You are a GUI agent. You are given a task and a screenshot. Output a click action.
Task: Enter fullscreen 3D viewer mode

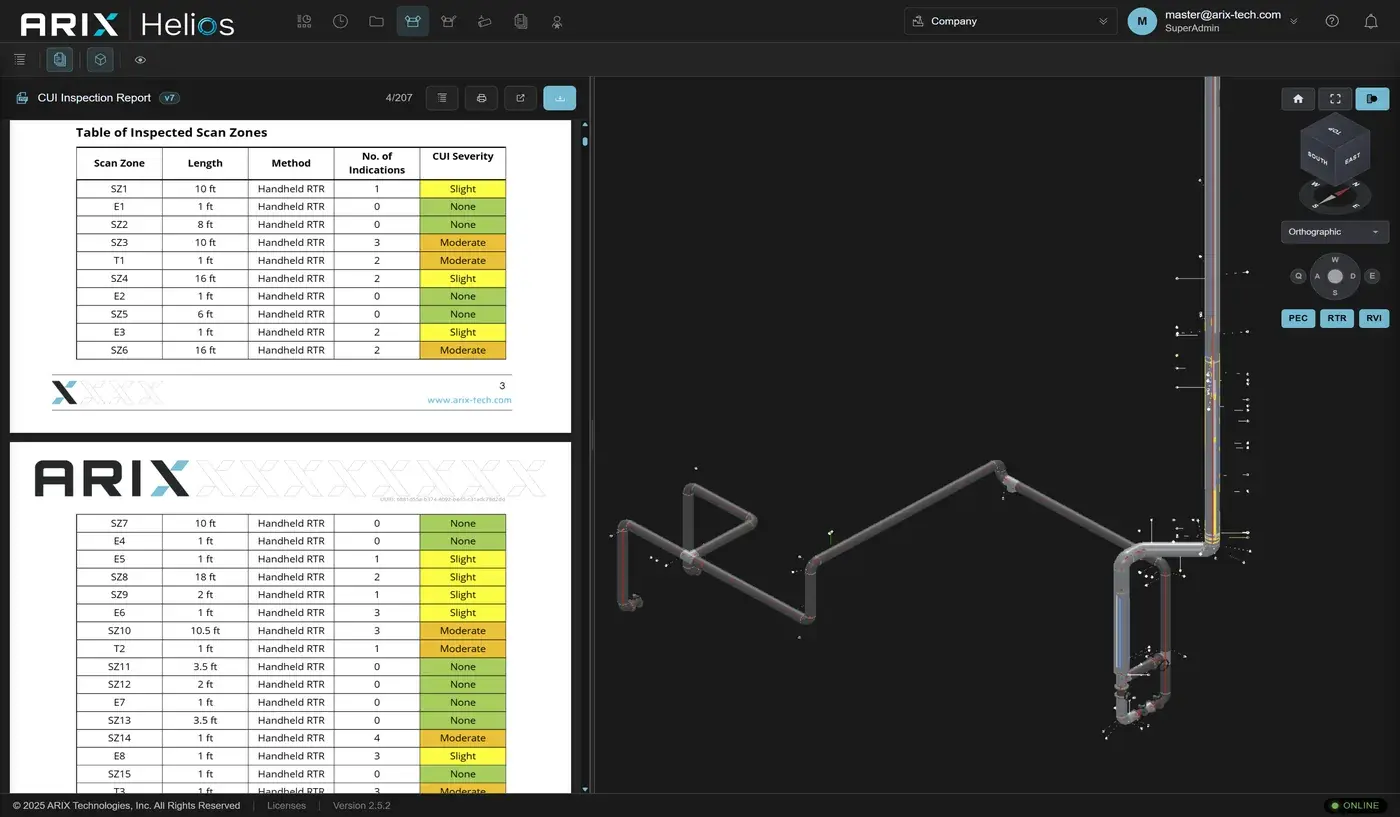(1335, 99)
